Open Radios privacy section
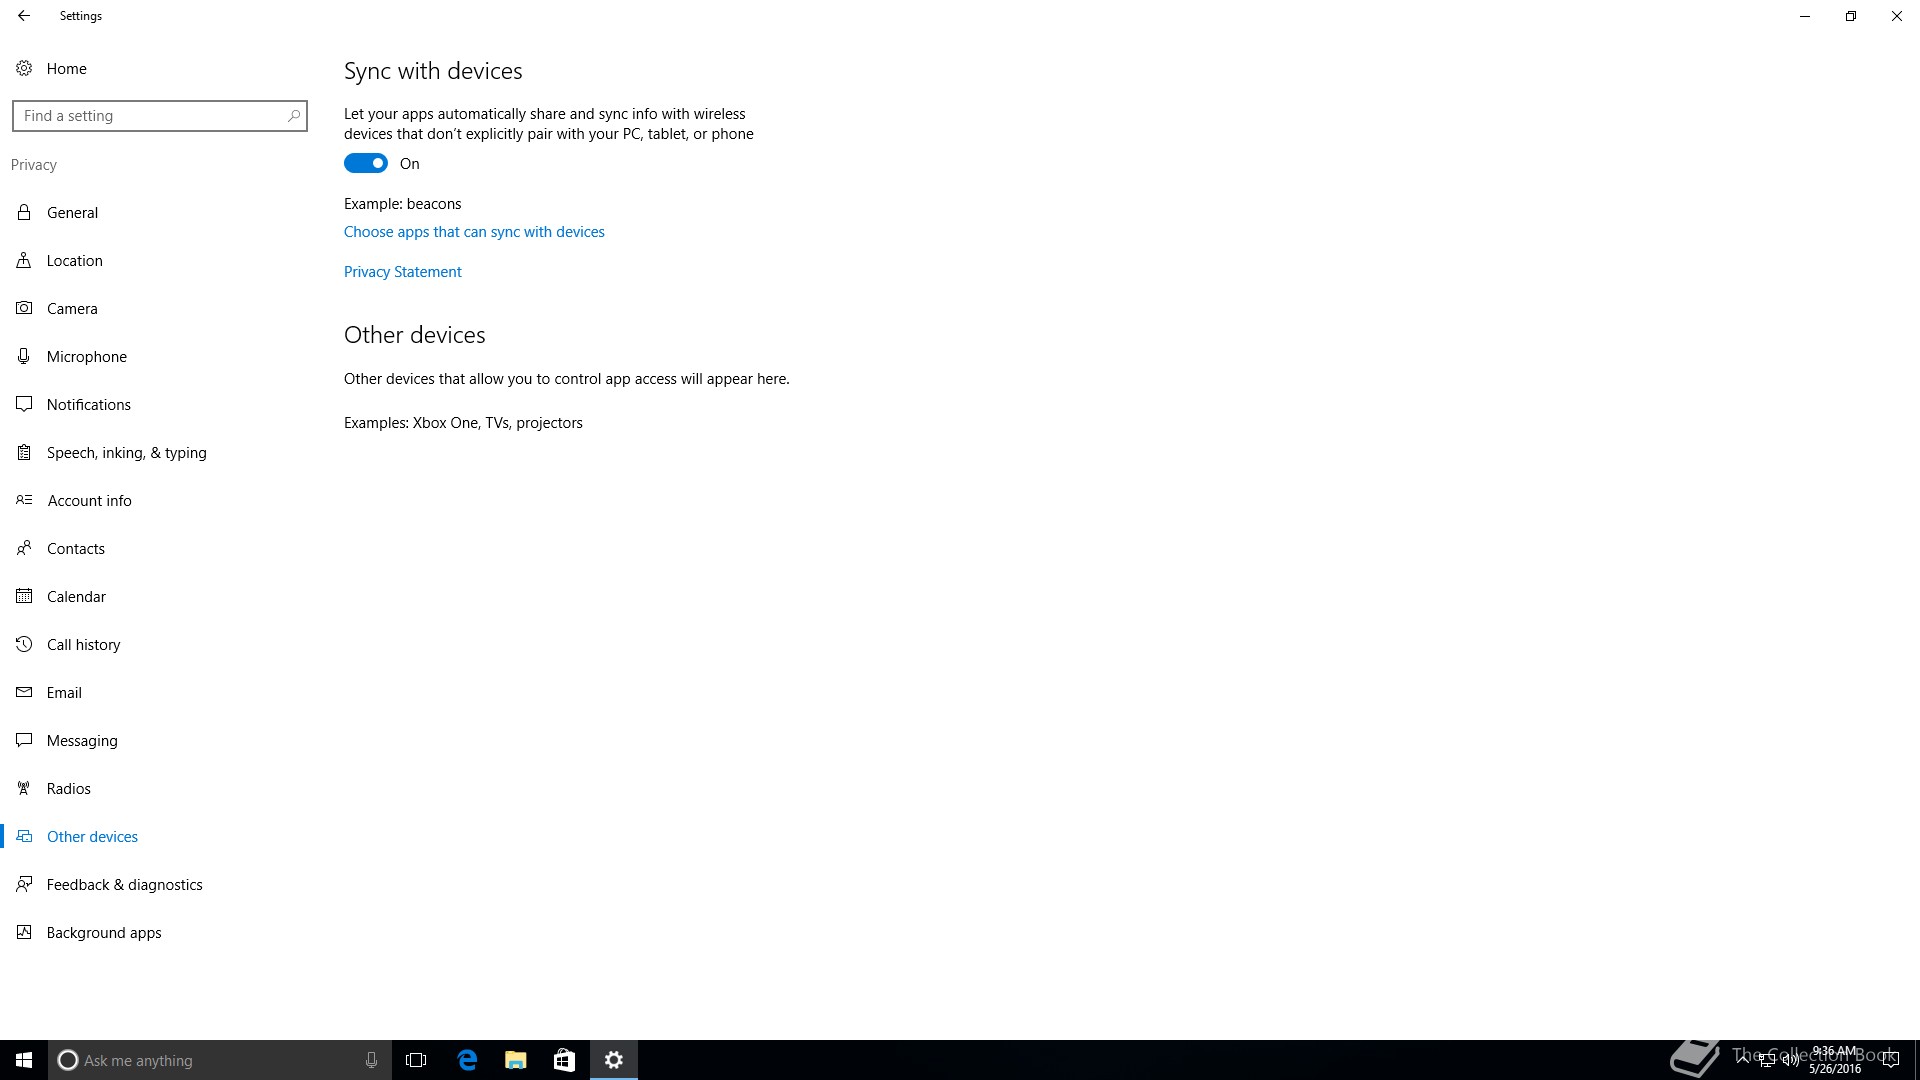The width and height of the screenshot is (1920, 1080). 68,788
